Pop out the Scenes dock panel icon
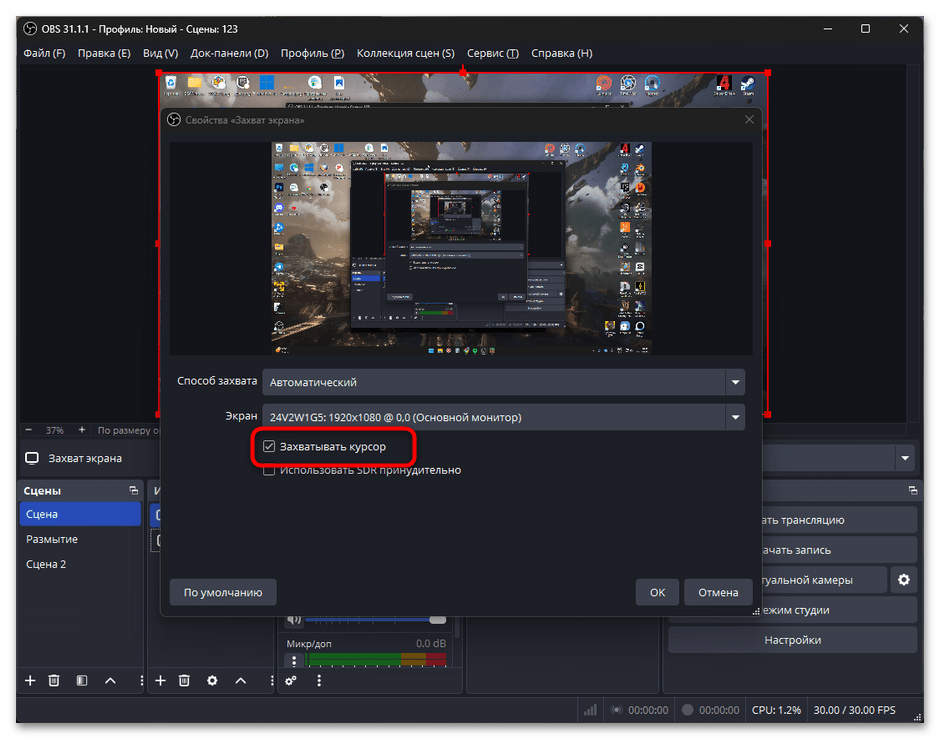This screenshot has width=940, height=739. [x=134, y=490]
